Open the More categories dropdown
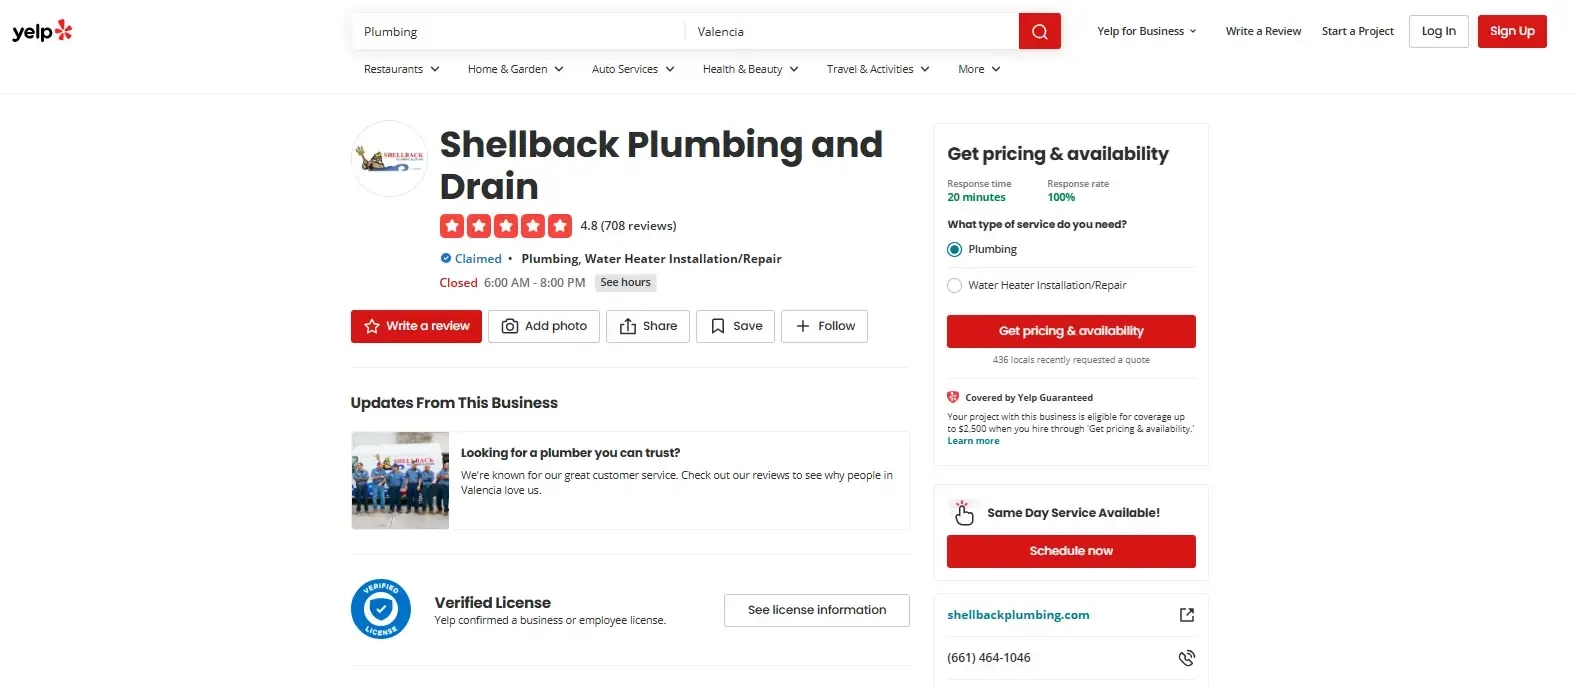 978,70
